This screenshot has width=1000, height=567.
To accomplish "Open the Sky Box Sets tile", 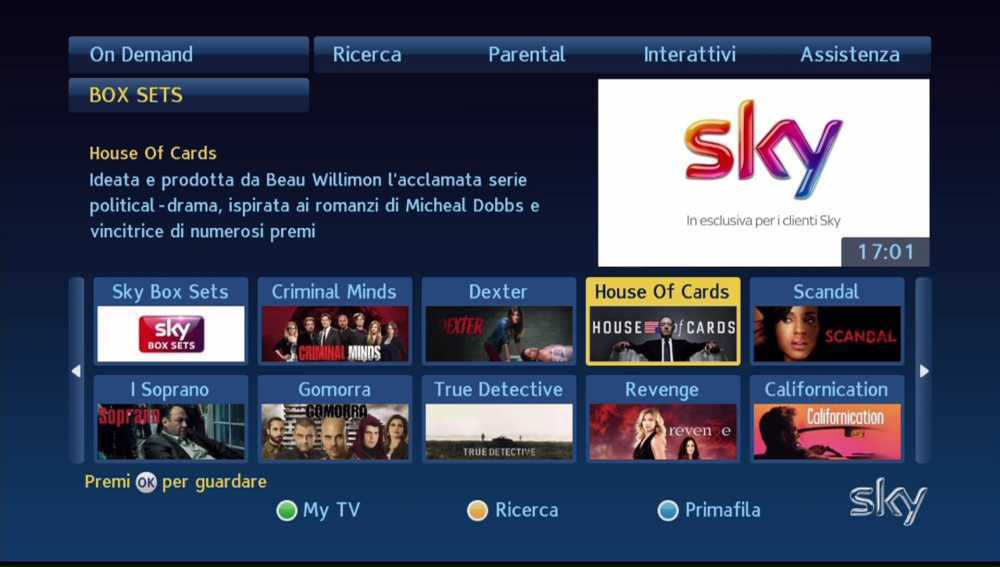I will tap(171, 321).
